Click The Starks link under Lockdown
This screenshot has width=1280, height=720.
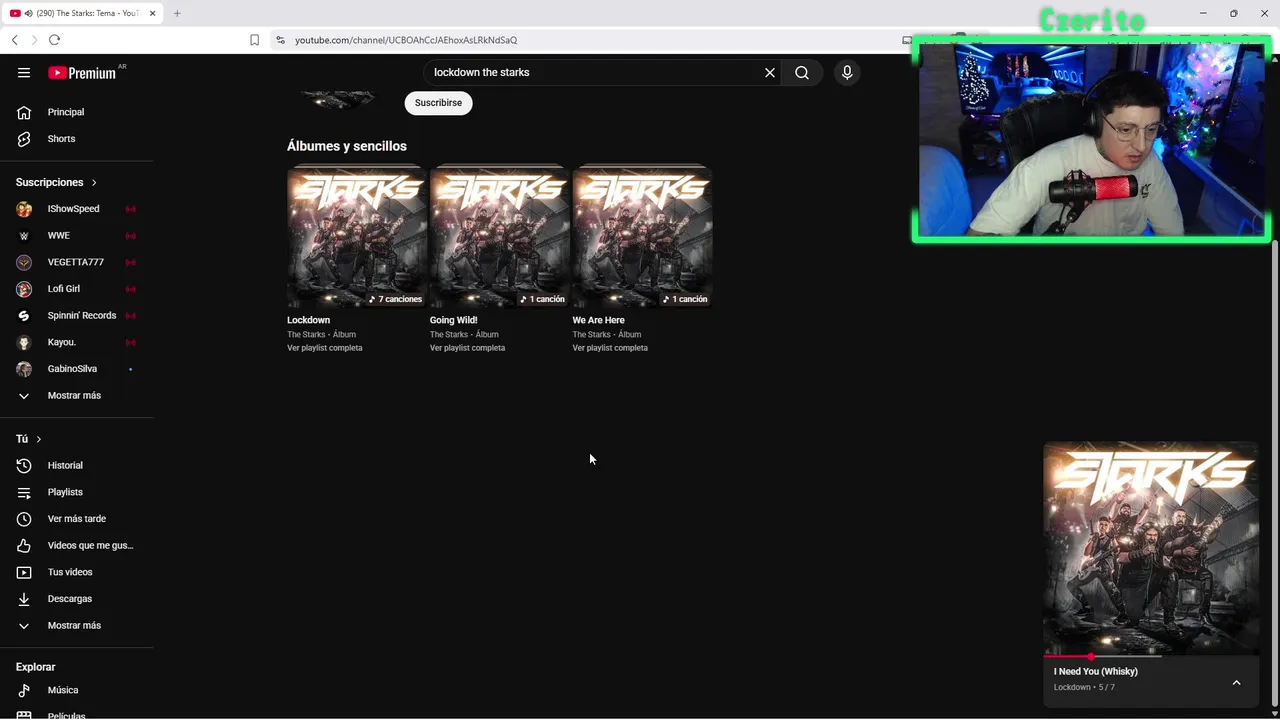tap(306, 334)
